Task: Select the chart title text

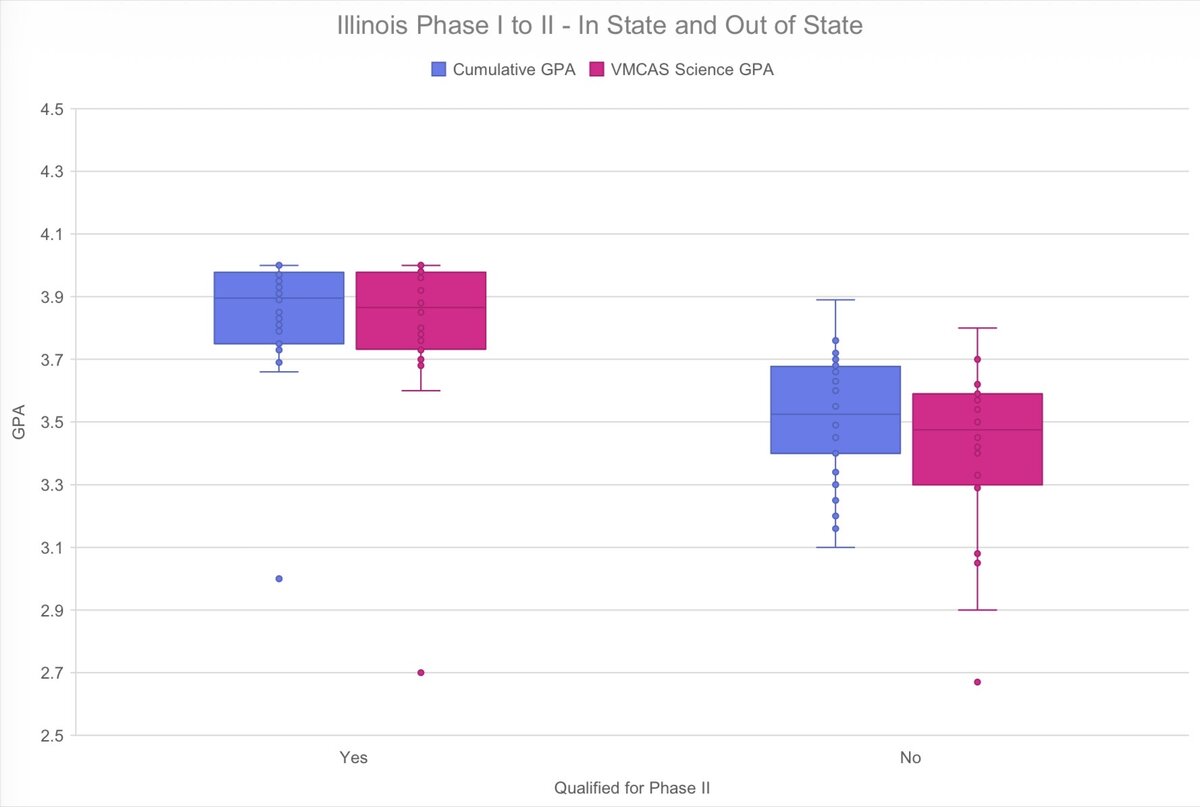Action: (599, 26)
